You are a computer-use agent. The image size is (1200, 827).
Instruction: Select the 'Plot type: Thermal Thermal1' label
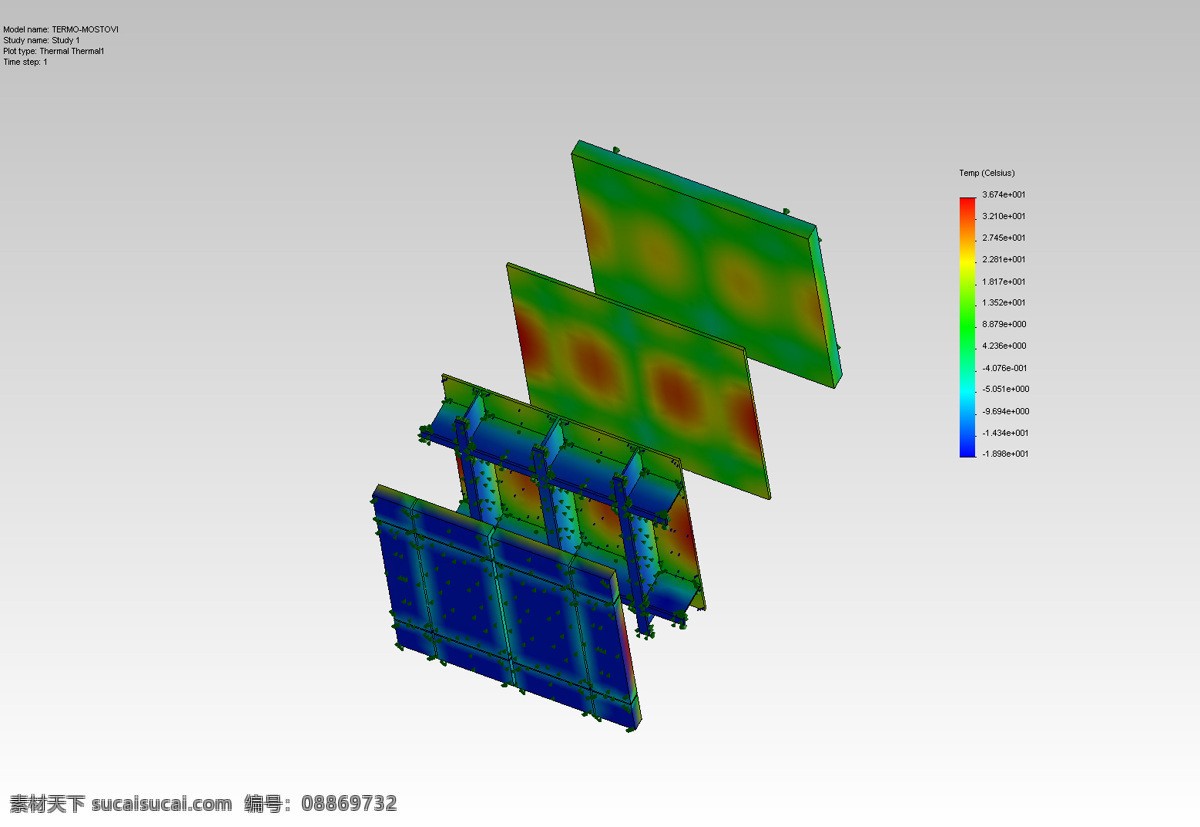[x=53, y=51]
